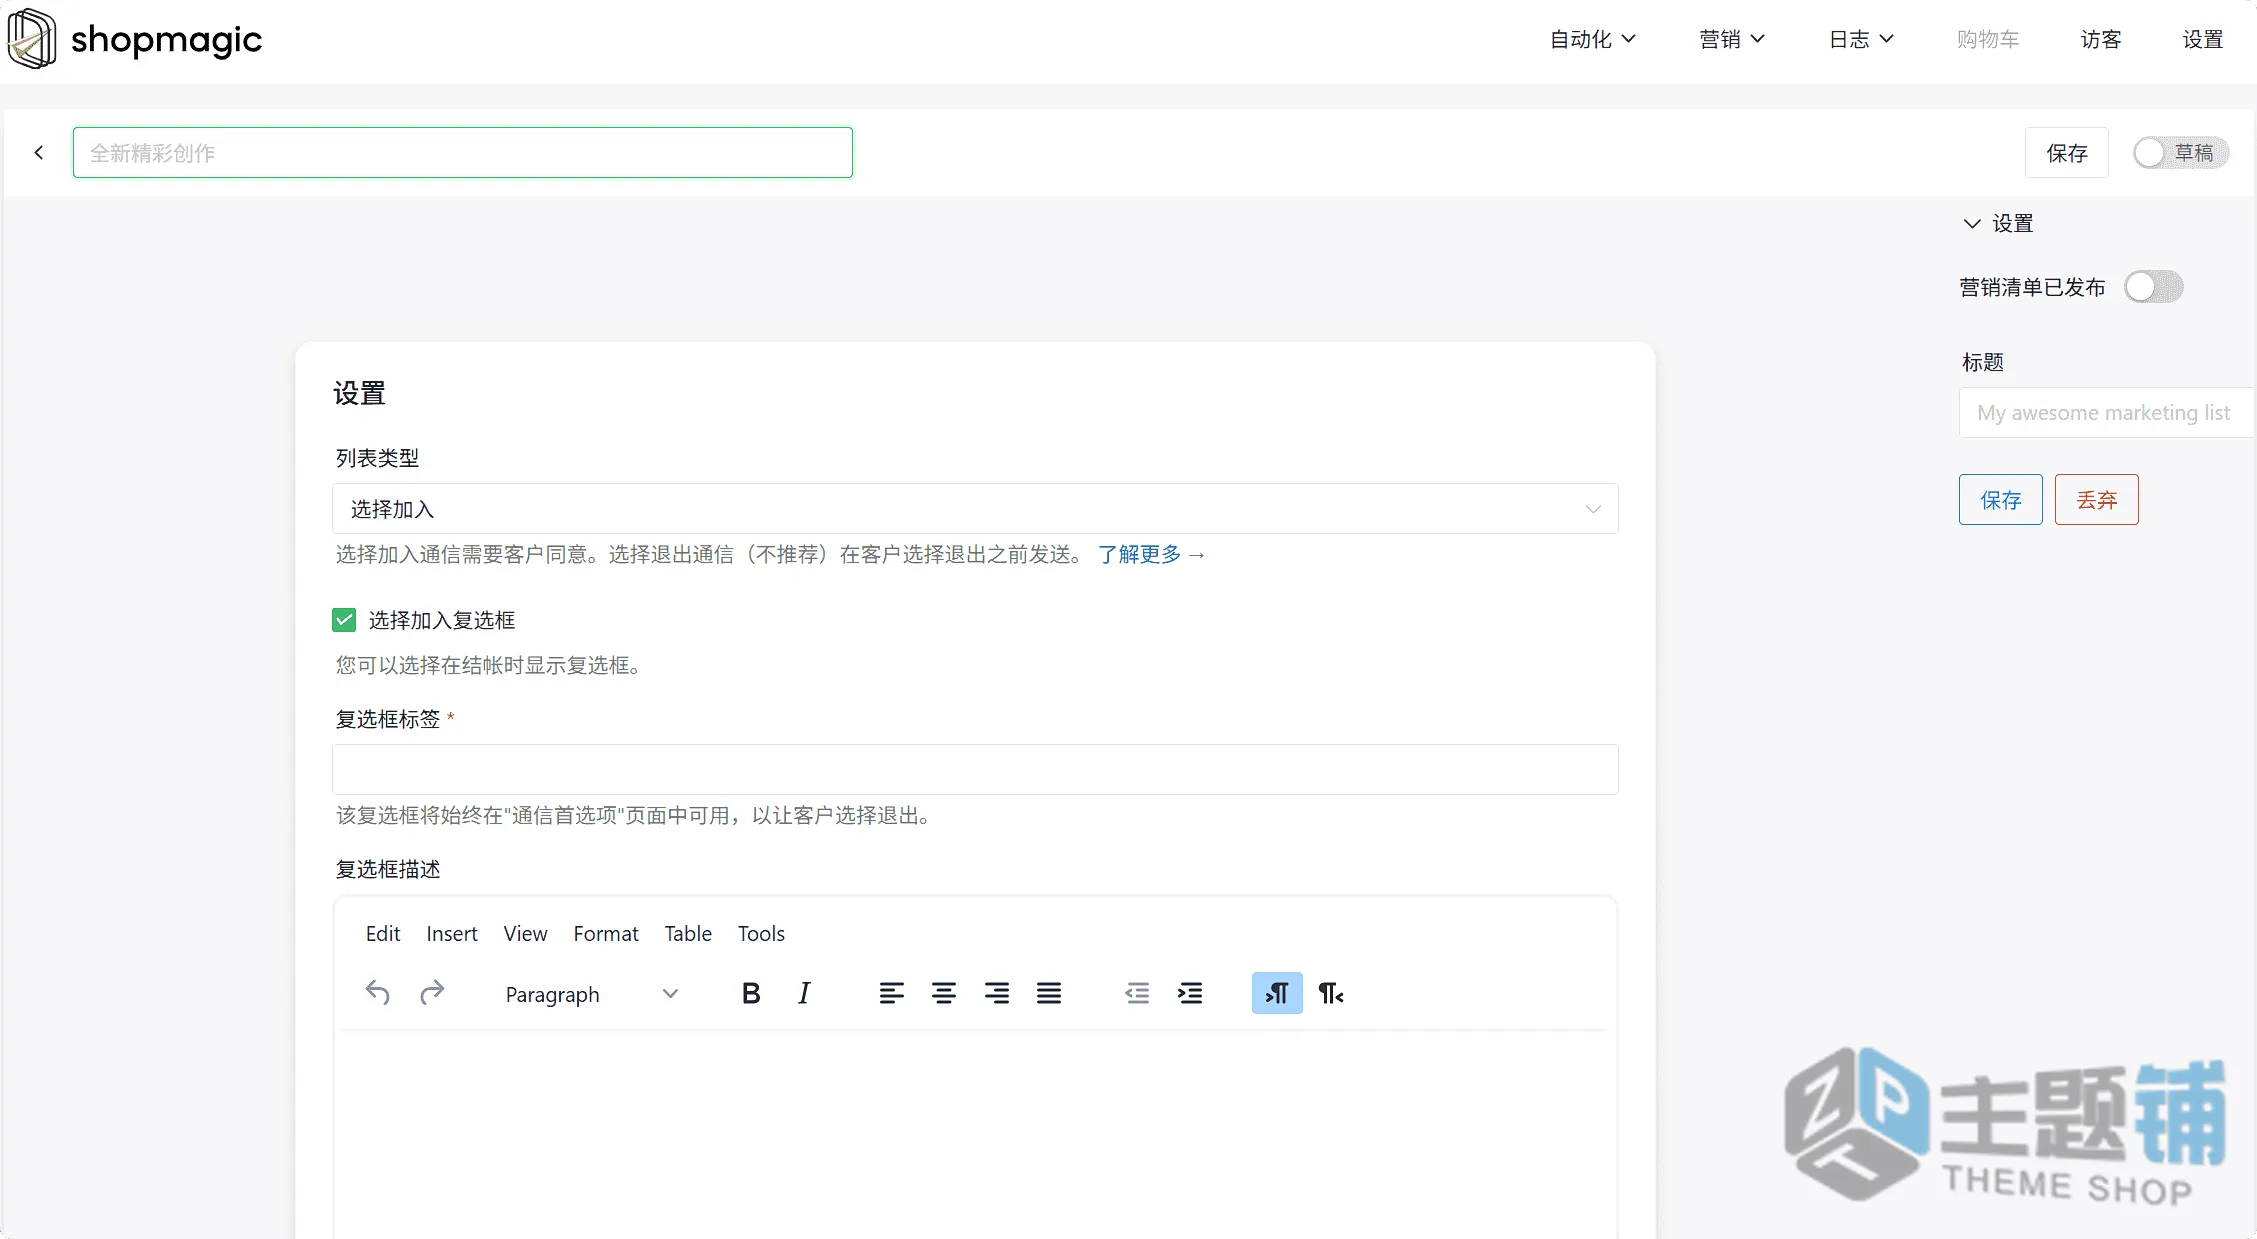2257x1239 pixels.
Task: Open the 营销 dropdown menu
Action: coord(1732,39)
